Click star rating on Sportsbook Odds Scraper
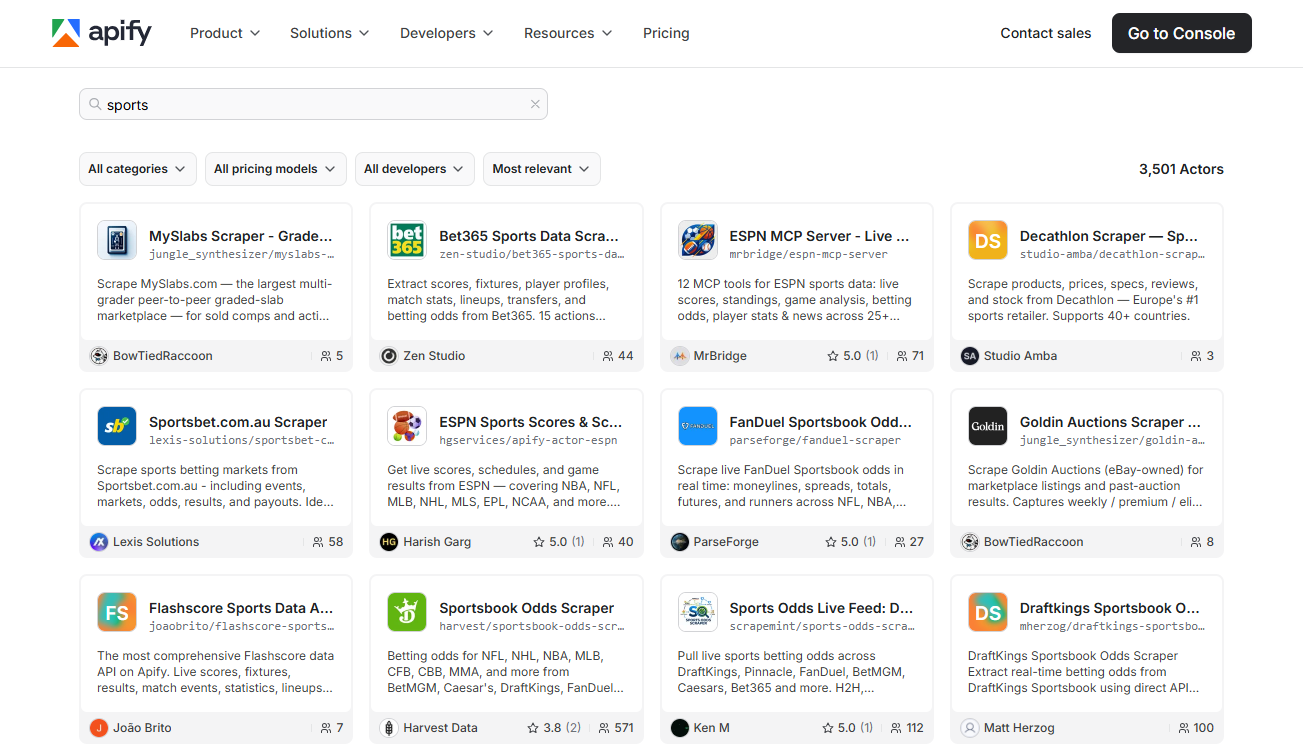The height and width of the screenshot is (754, 1303). click(x=554, y=728)
